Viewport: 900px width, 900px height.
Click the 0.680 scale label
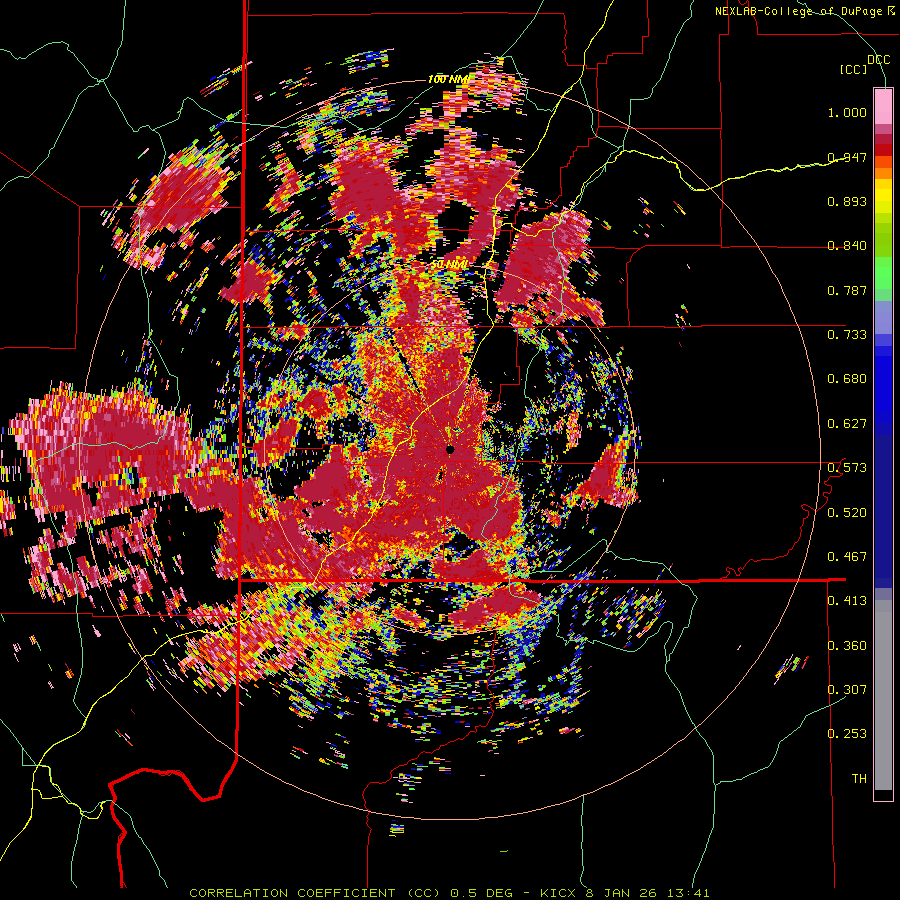(847, 378)
